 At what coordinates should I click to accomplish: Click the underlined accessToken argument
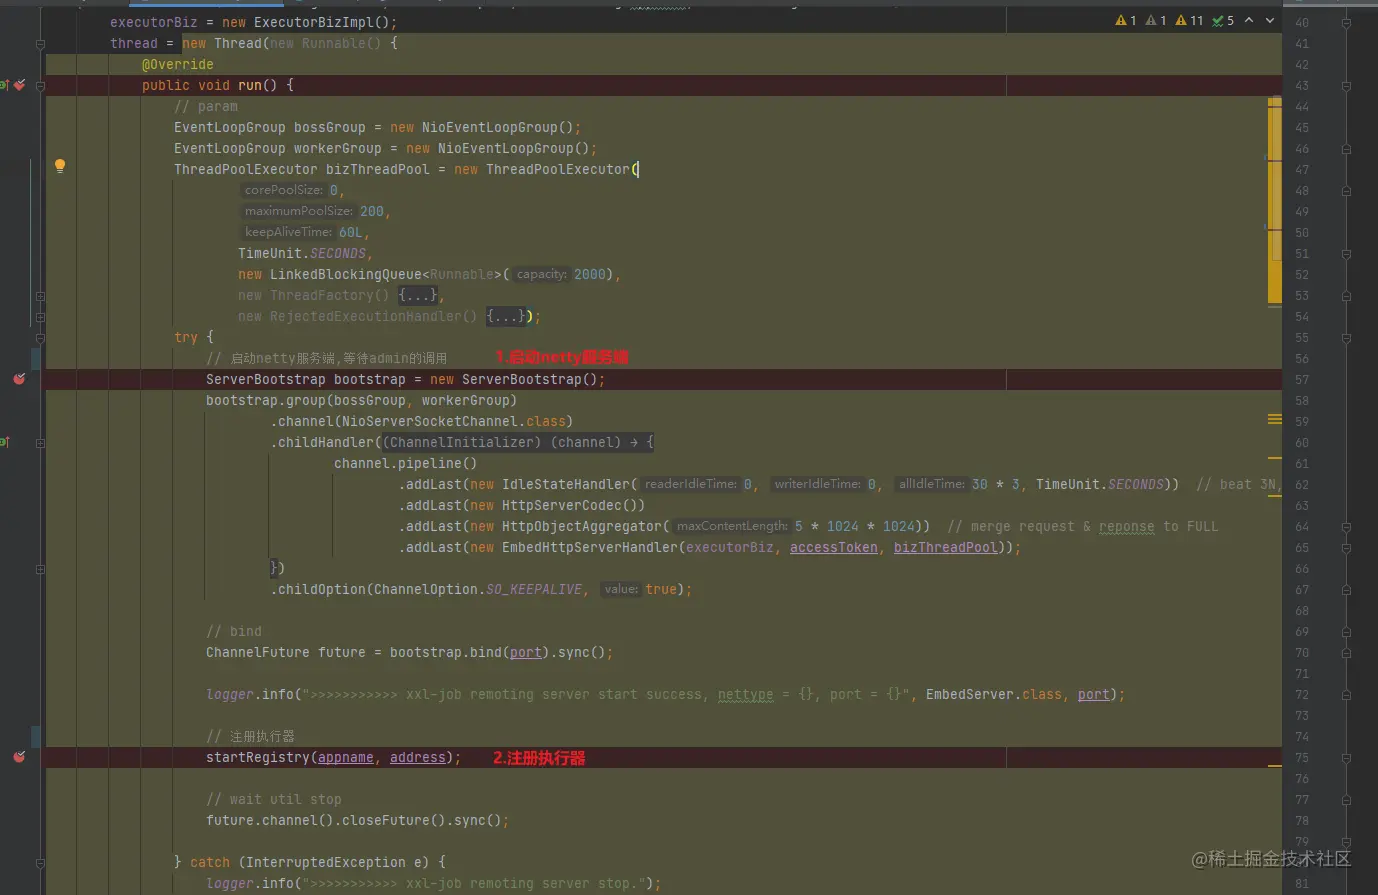coord(834,547)
